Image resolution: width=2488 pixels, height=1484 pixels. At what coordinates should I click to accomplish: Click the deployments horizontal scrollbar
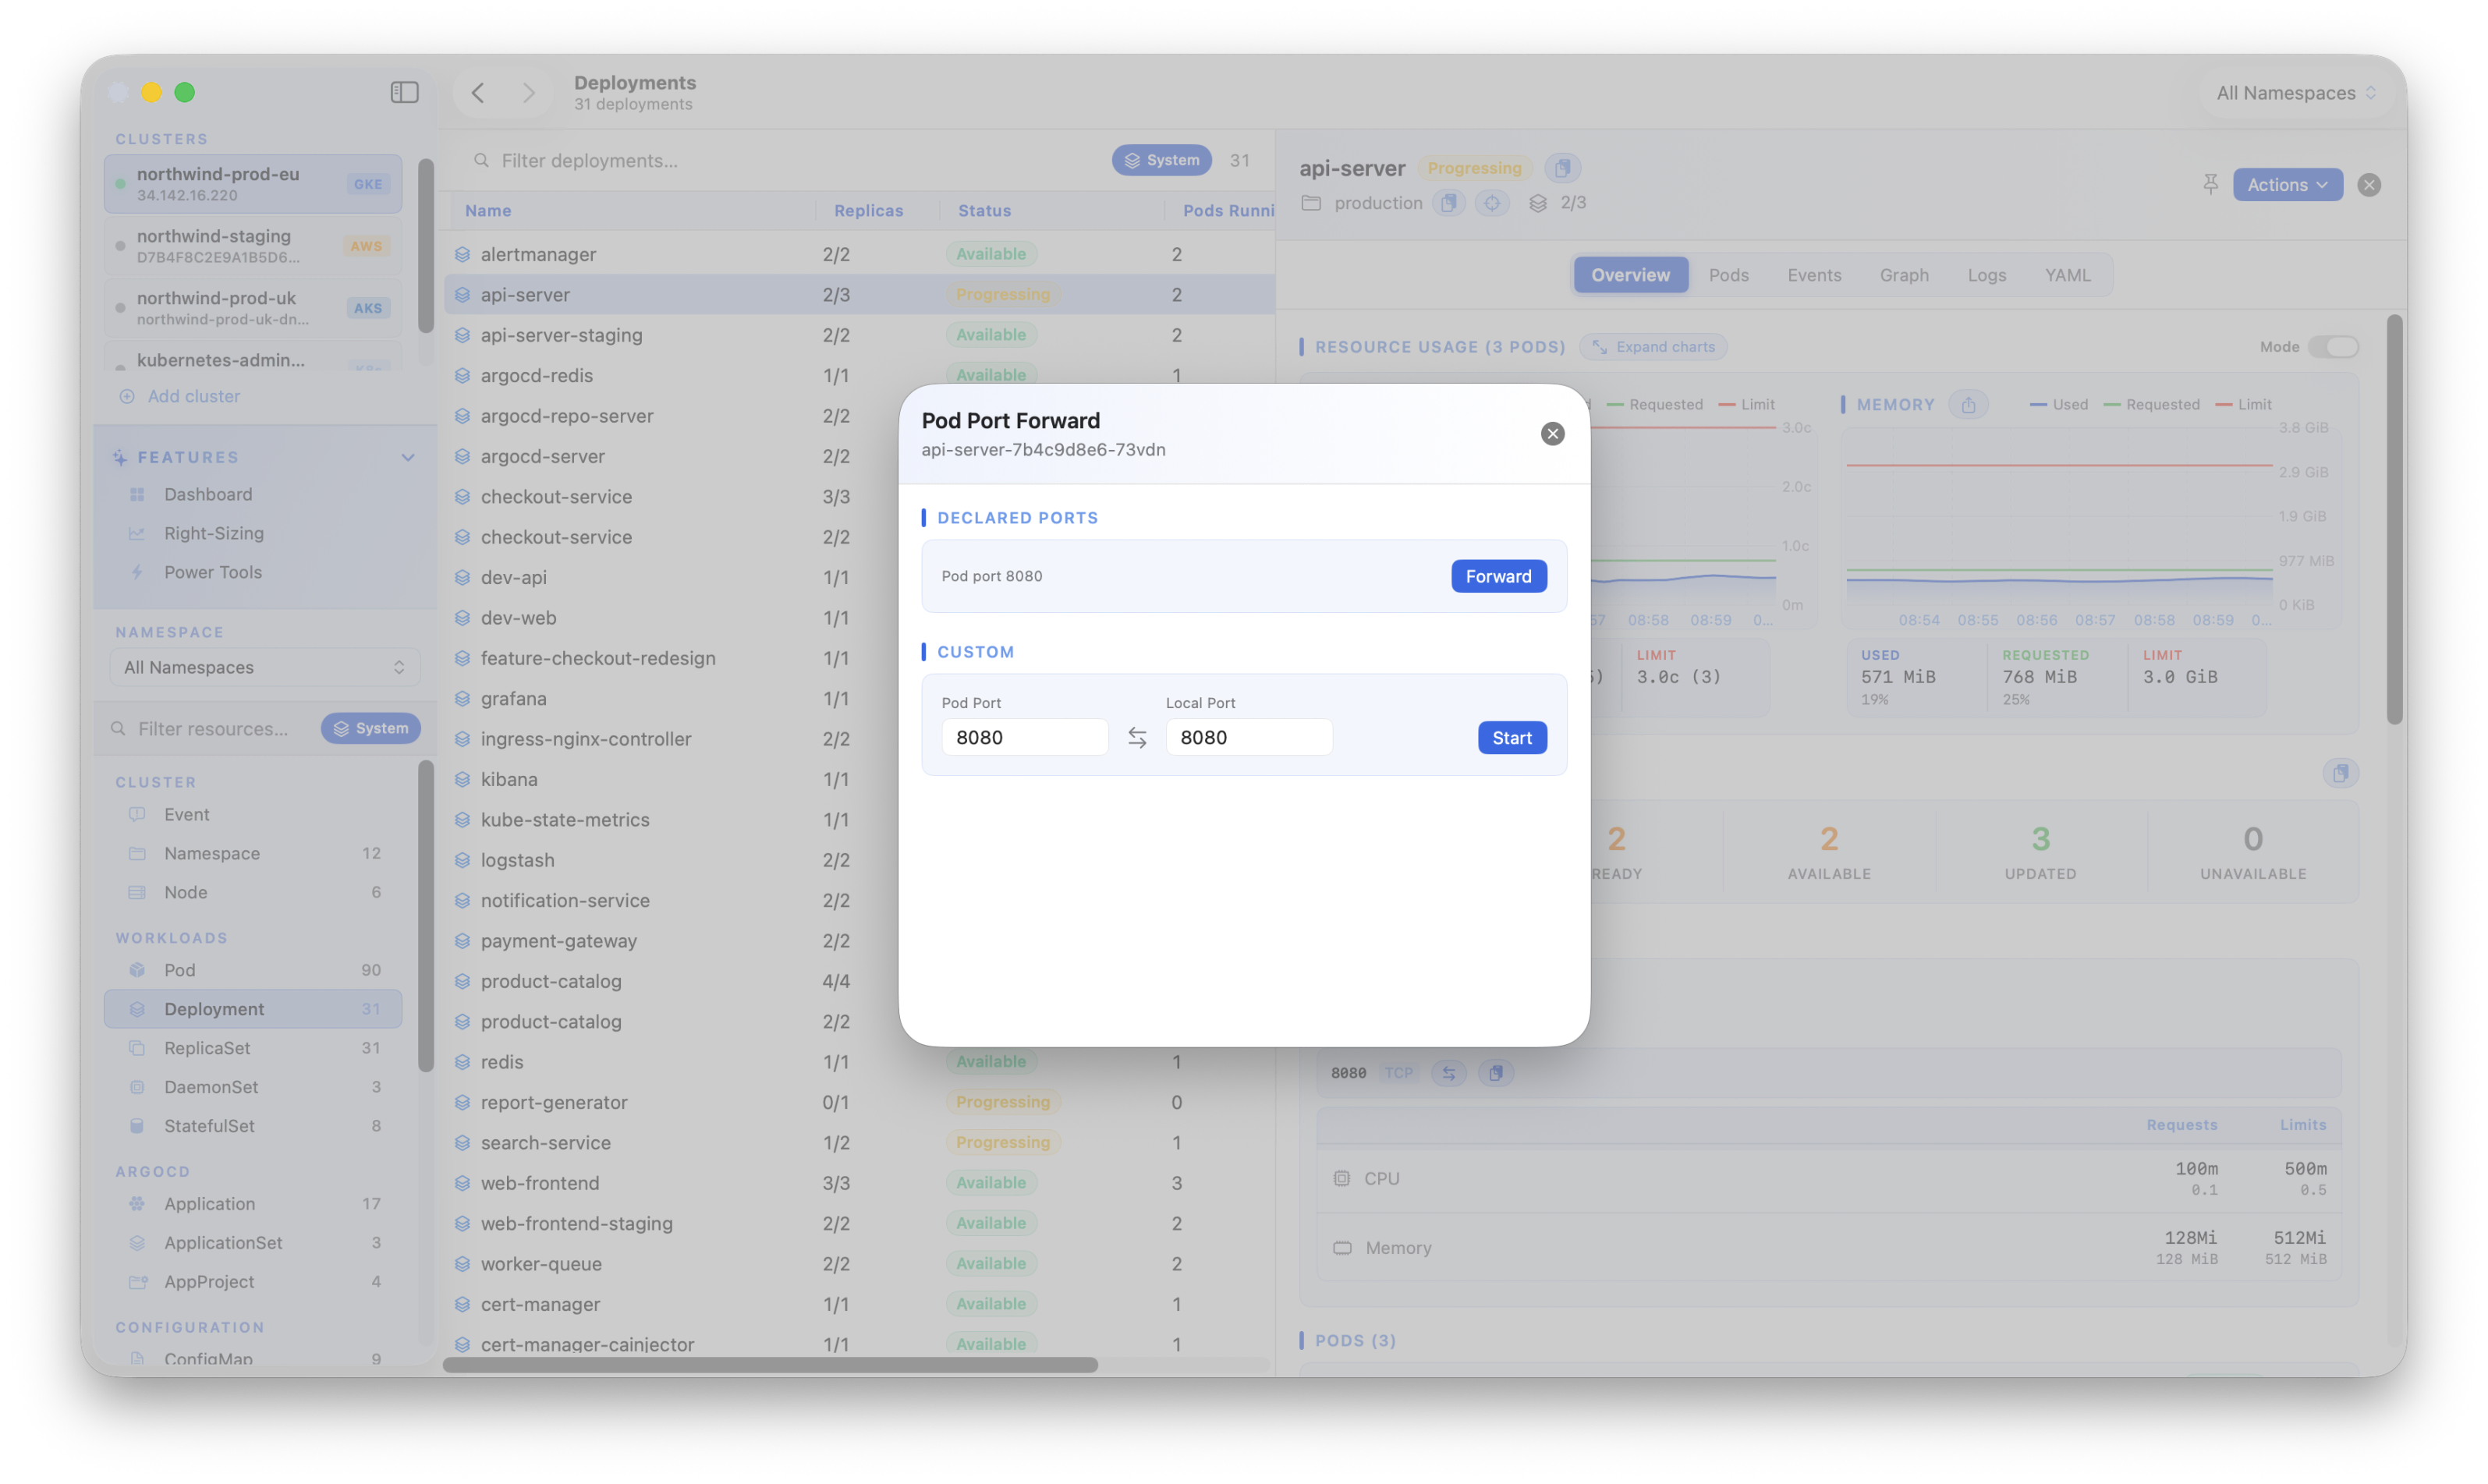click(770, 1365)
